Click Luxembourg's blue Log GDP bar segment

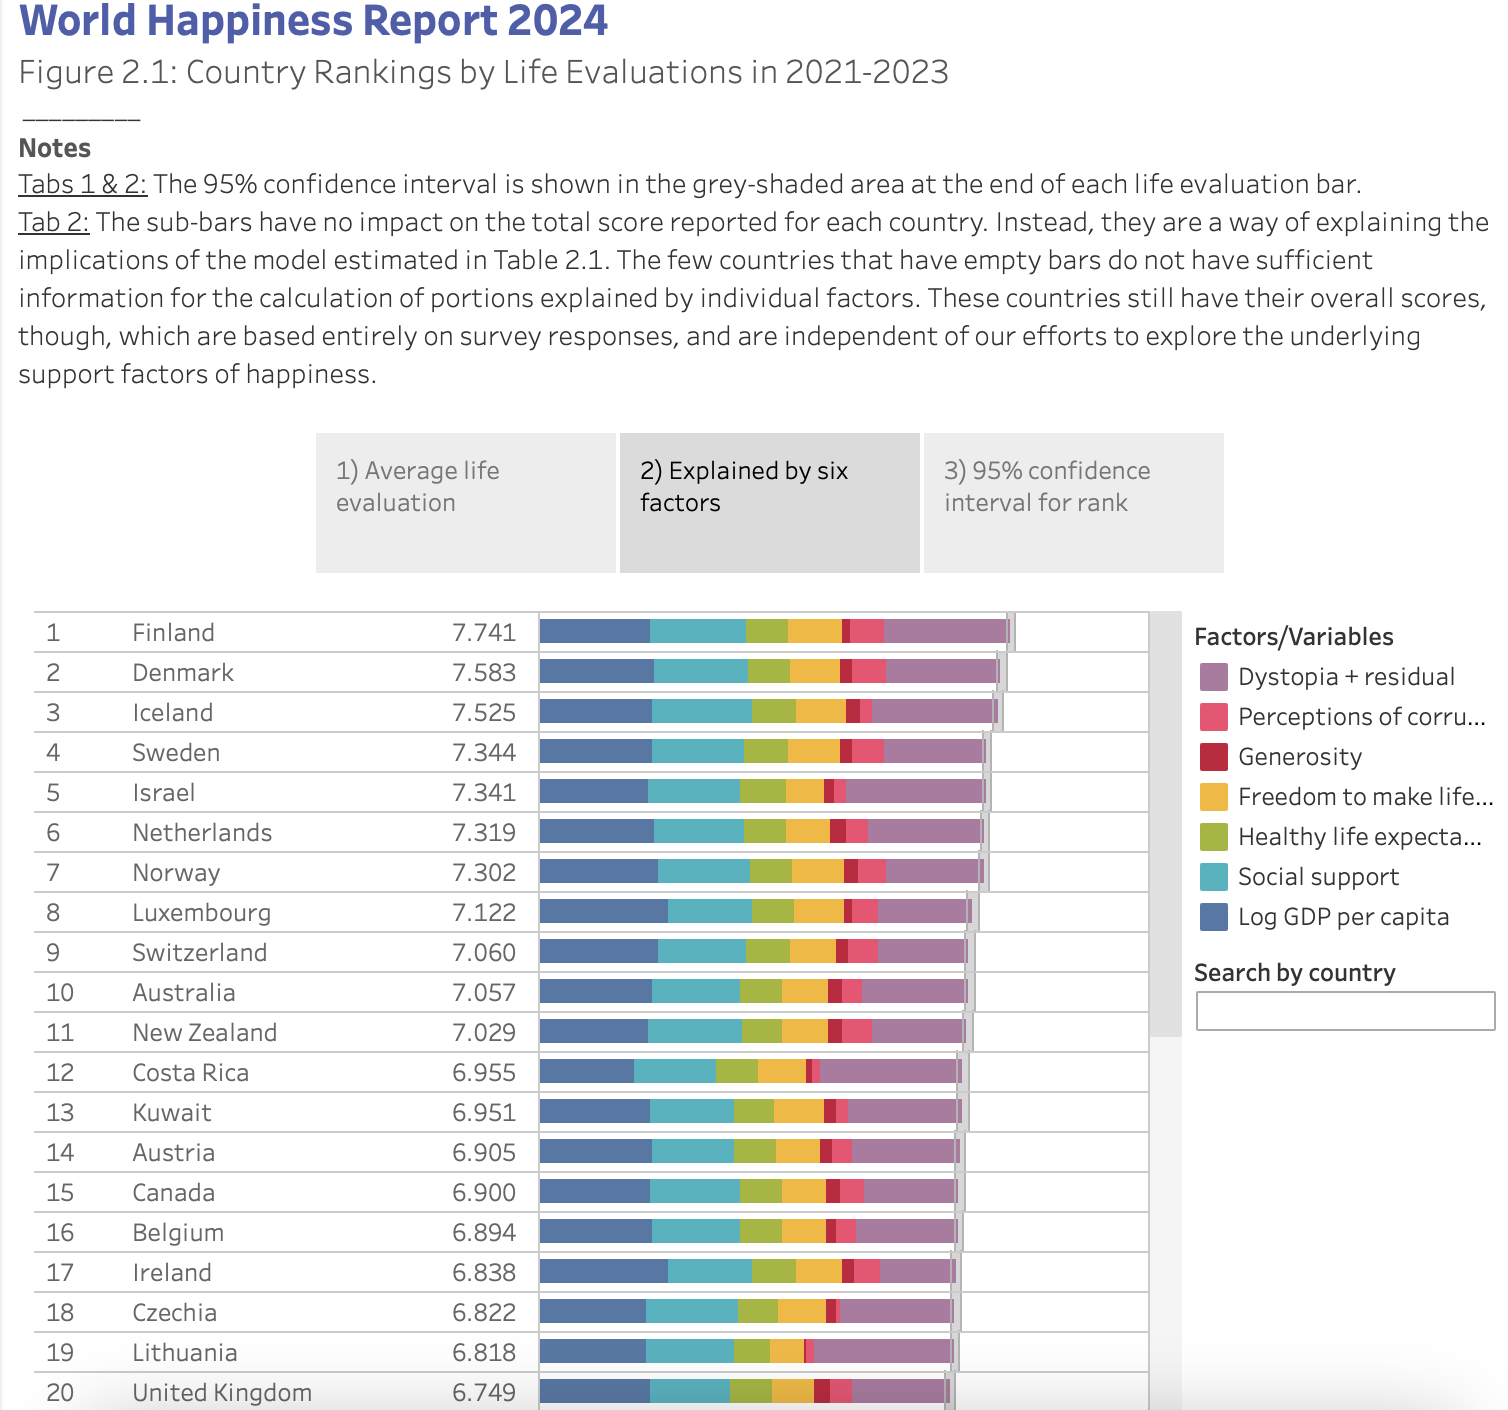[603, 911]
